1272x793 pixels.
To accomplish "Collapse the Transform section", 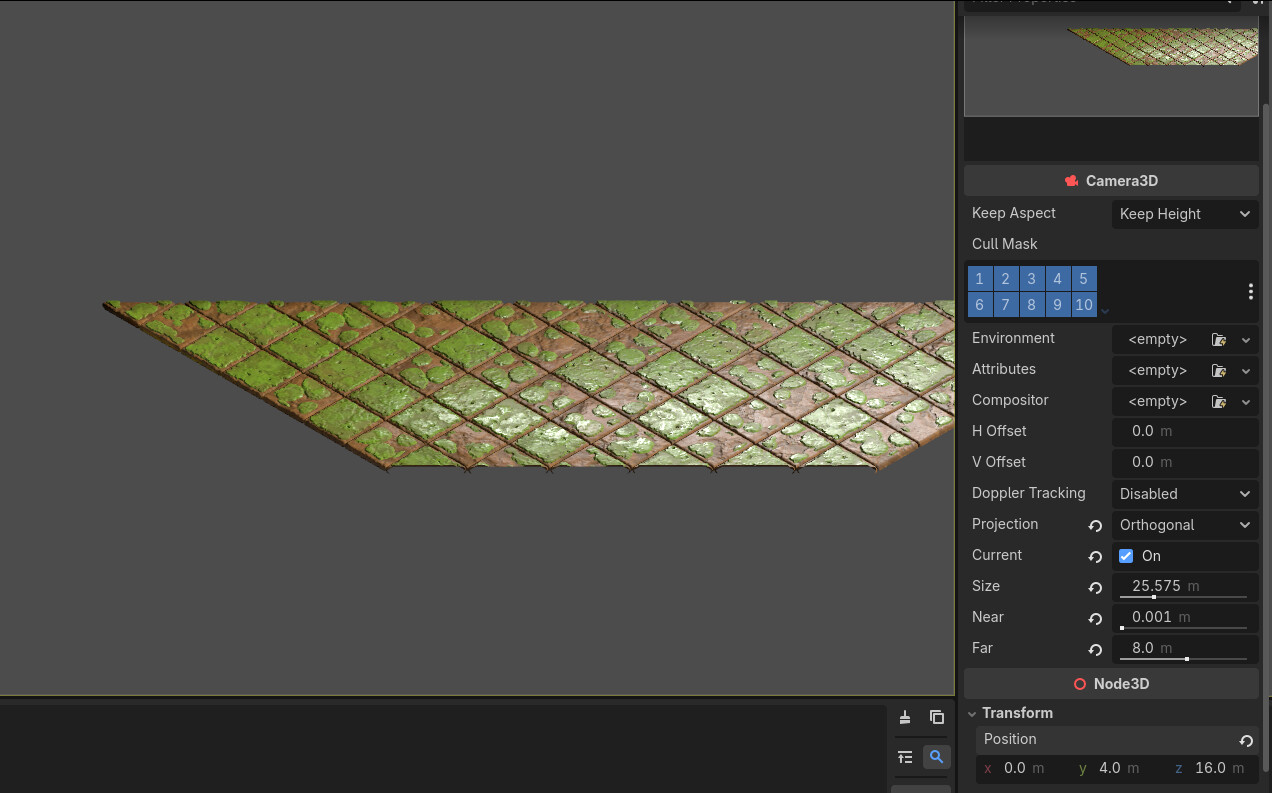I will point(971,714).
